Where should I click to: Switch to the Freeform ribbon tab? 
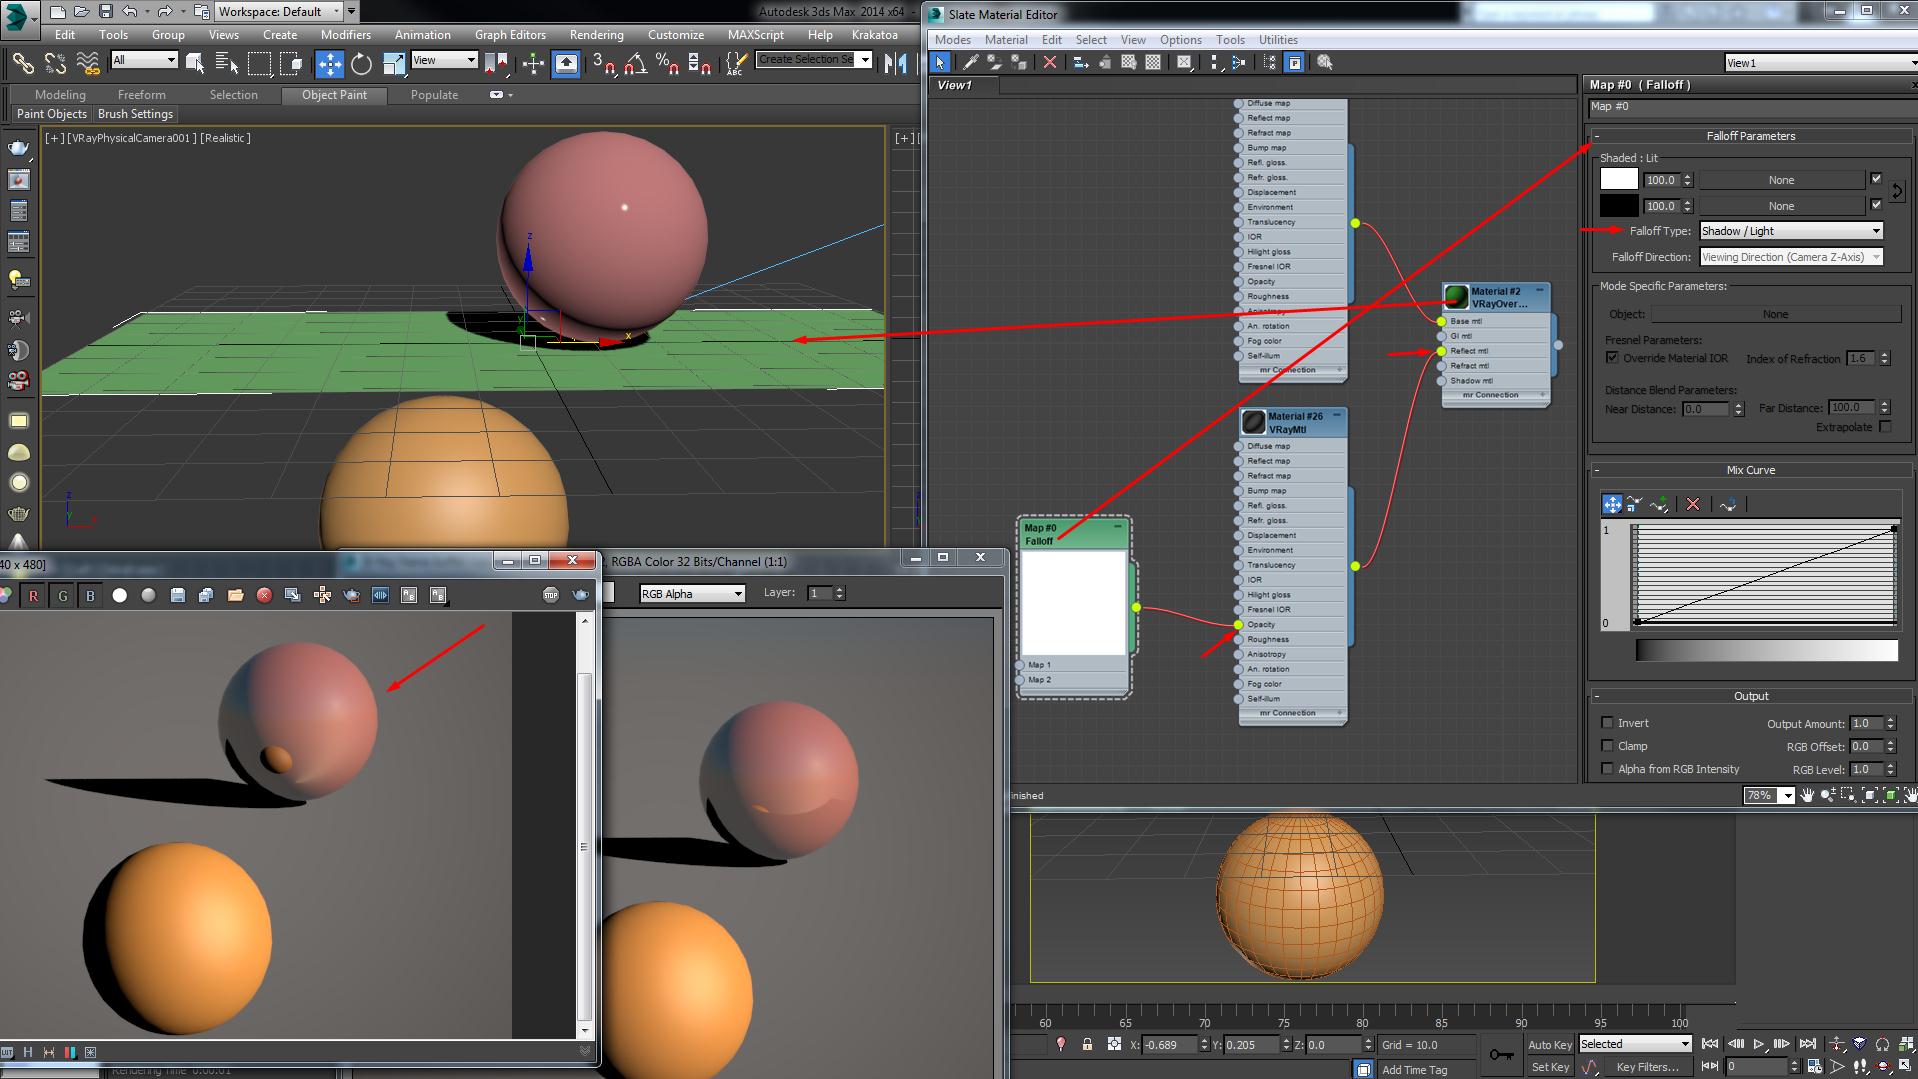tap(142, 95)
